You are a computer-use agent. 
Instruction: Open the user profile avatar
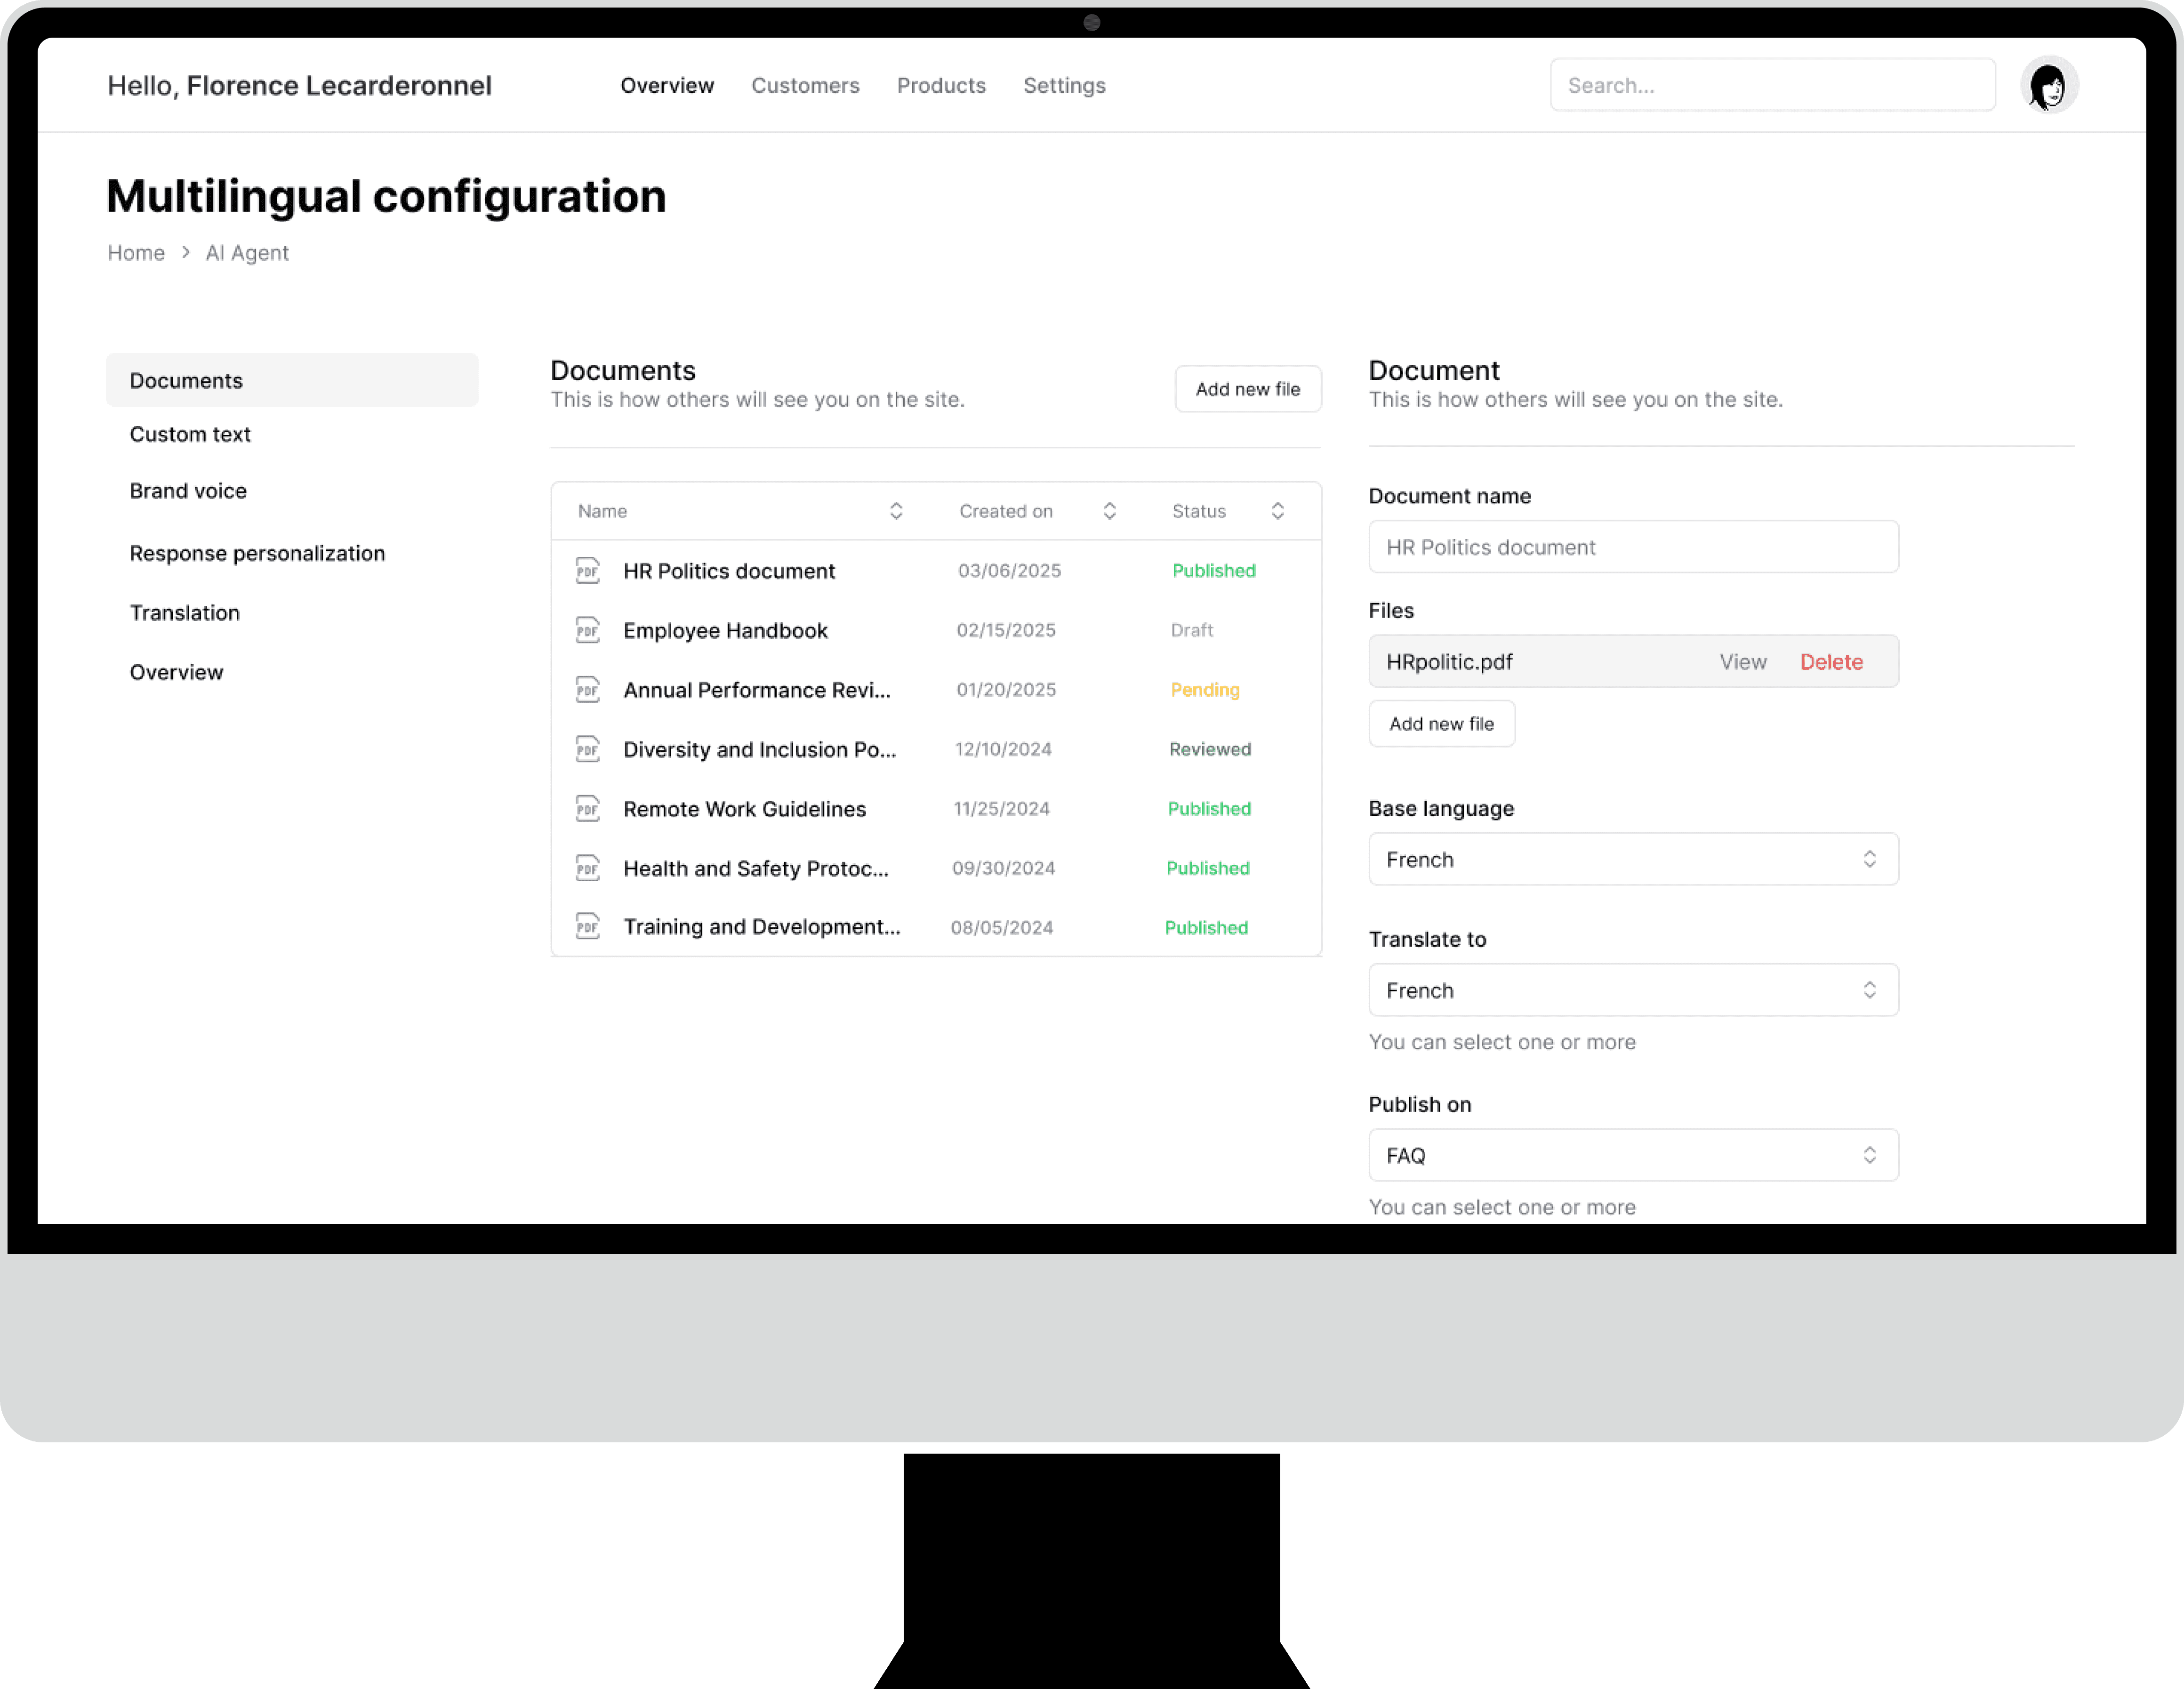point(2048,86)
